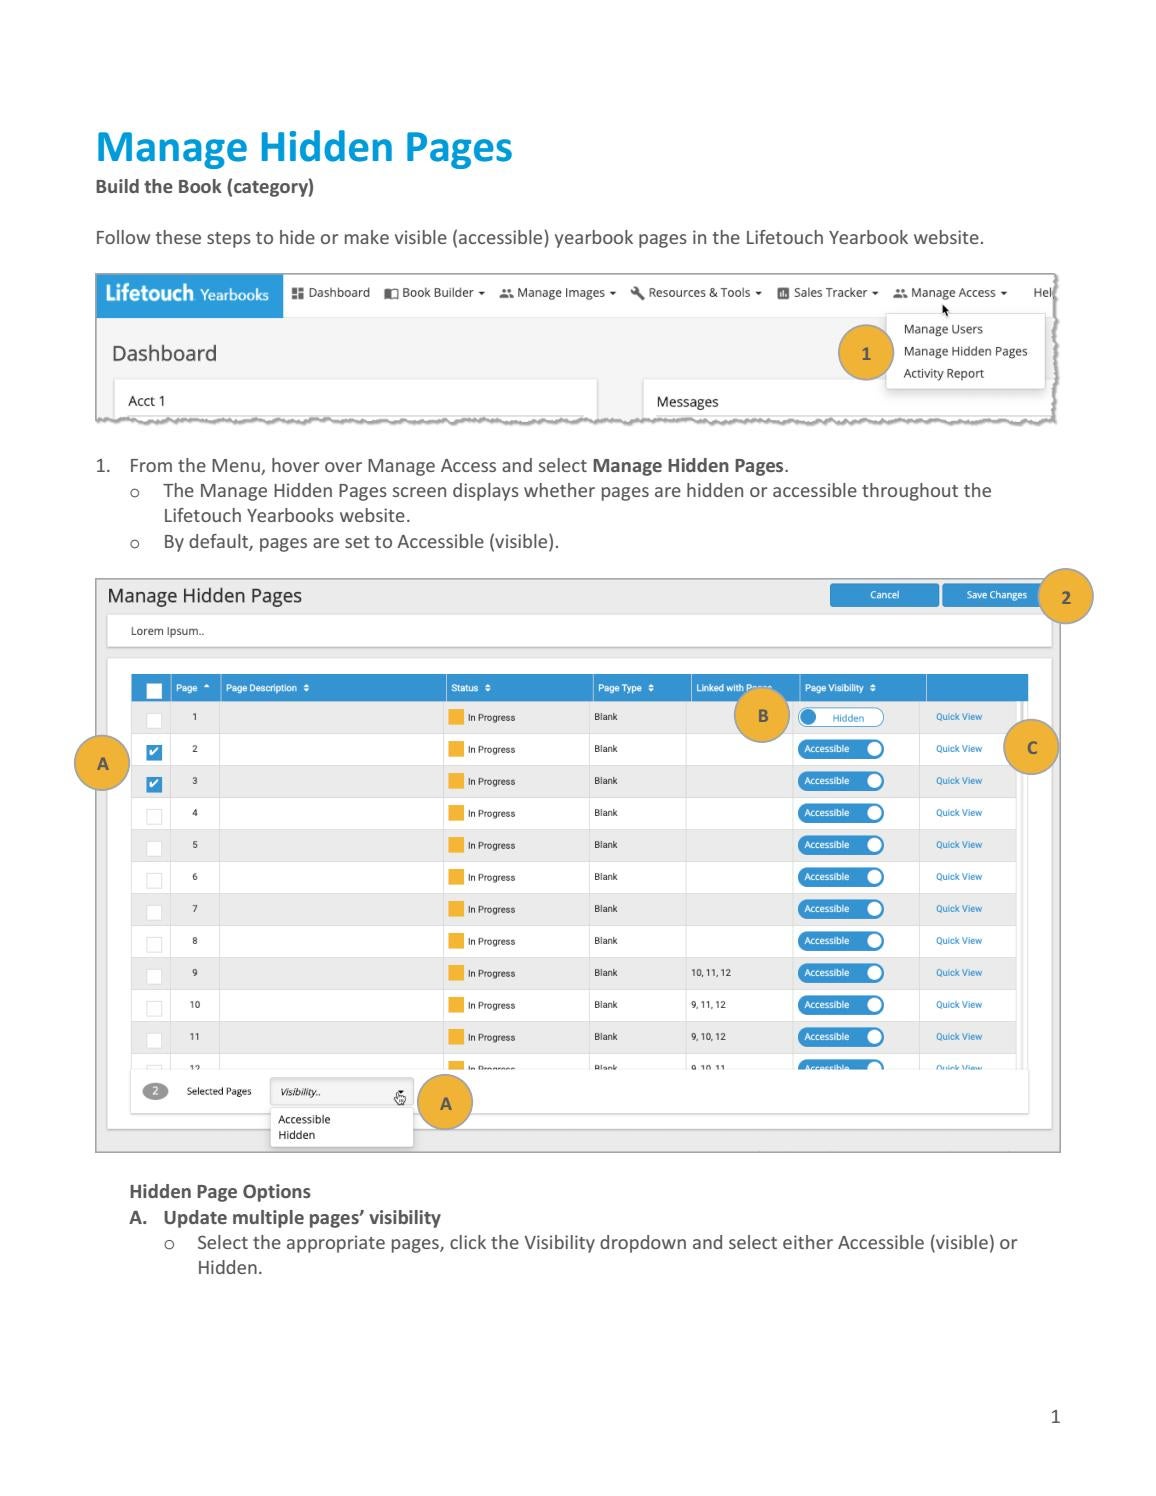Click the Manage Images people icon

pyautogui.click(x=507, y=292)
